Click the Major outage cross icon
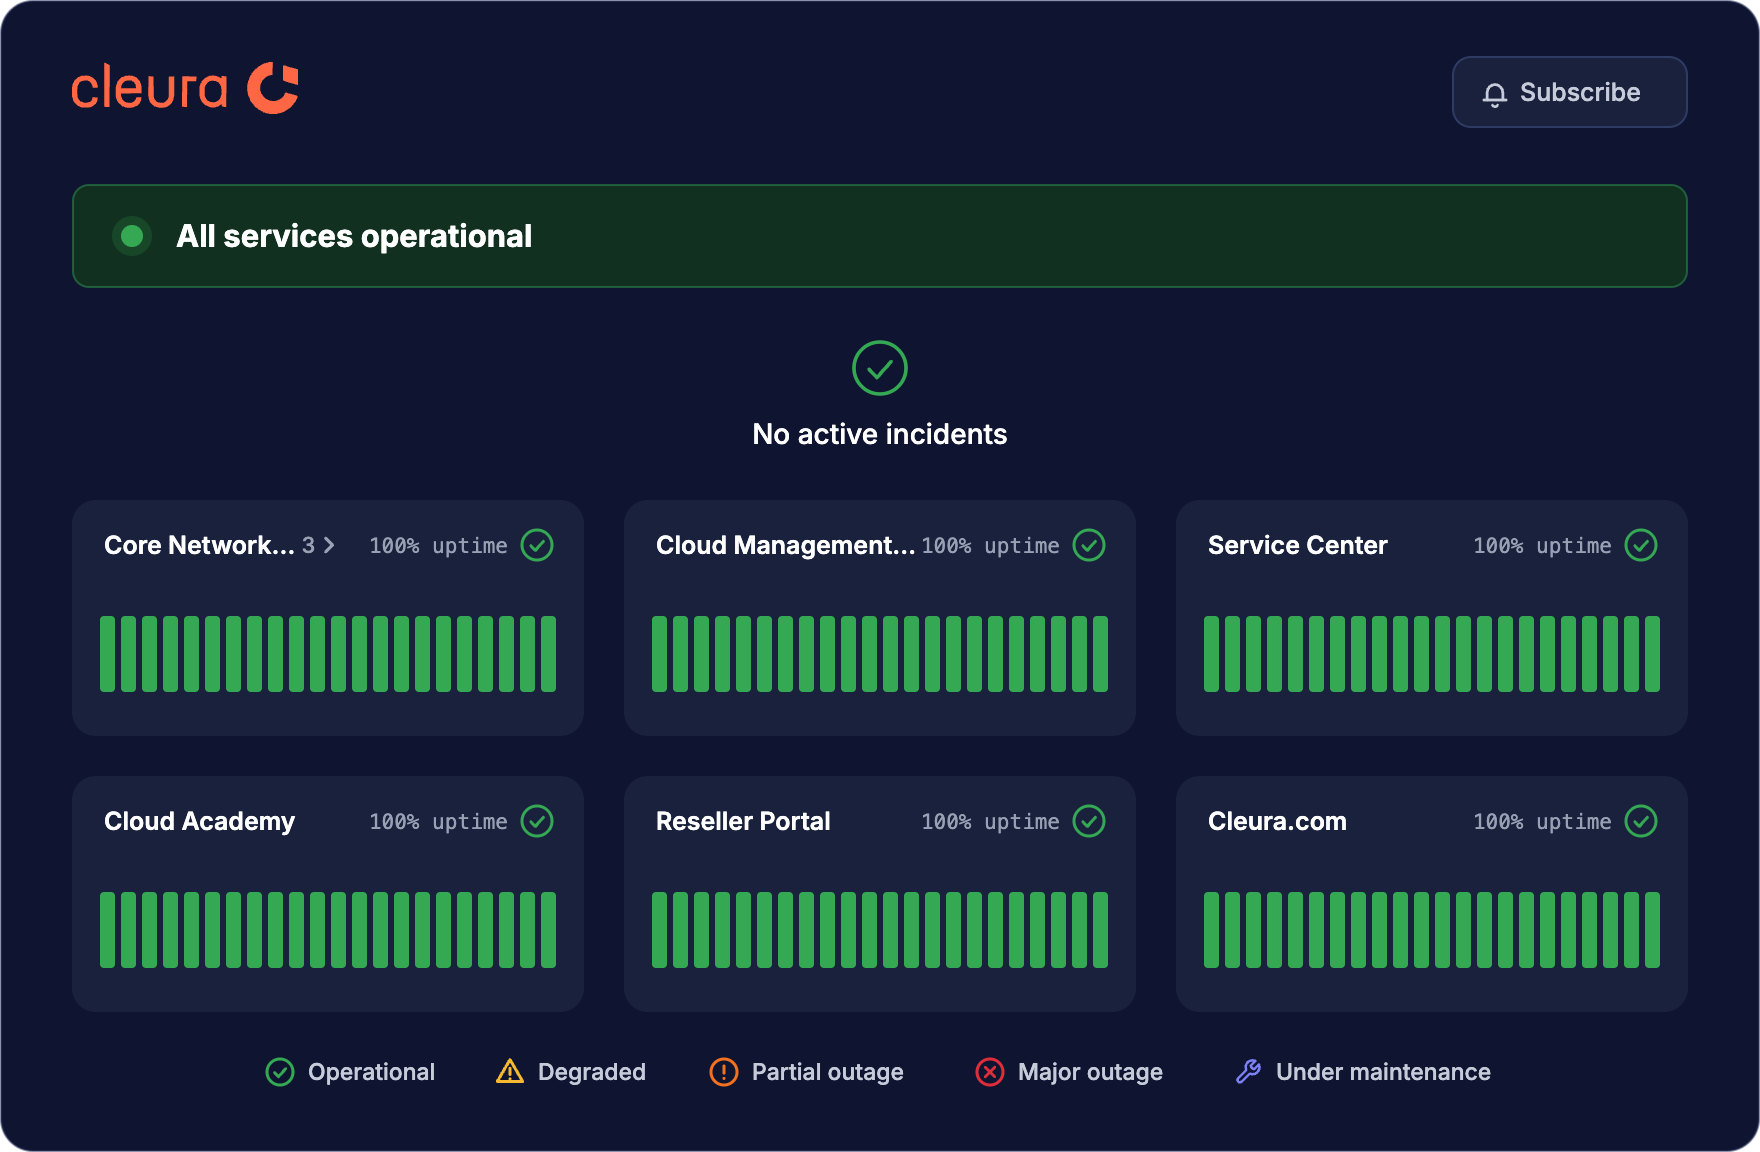Viewport: 1760px width, 1152px height. tap(990, 1072)
